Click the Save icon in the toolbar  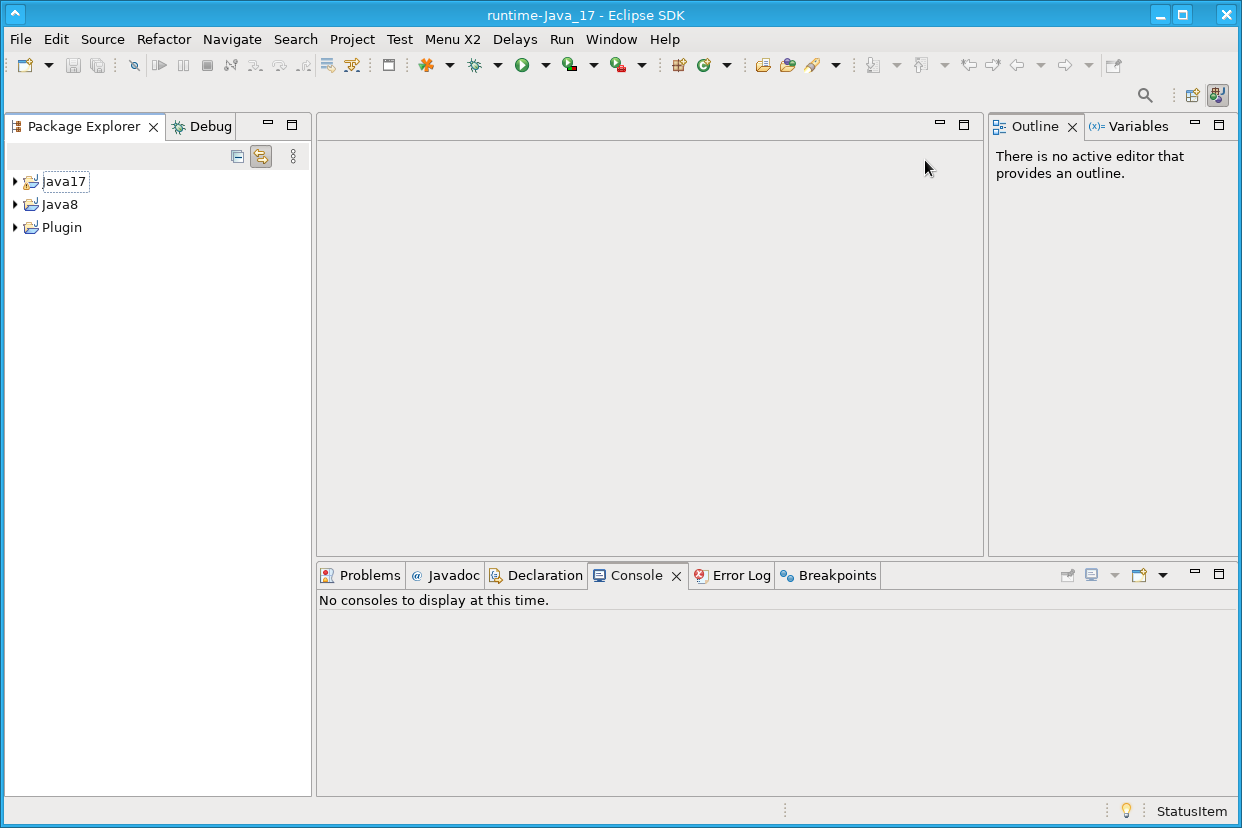coord(72,65)
